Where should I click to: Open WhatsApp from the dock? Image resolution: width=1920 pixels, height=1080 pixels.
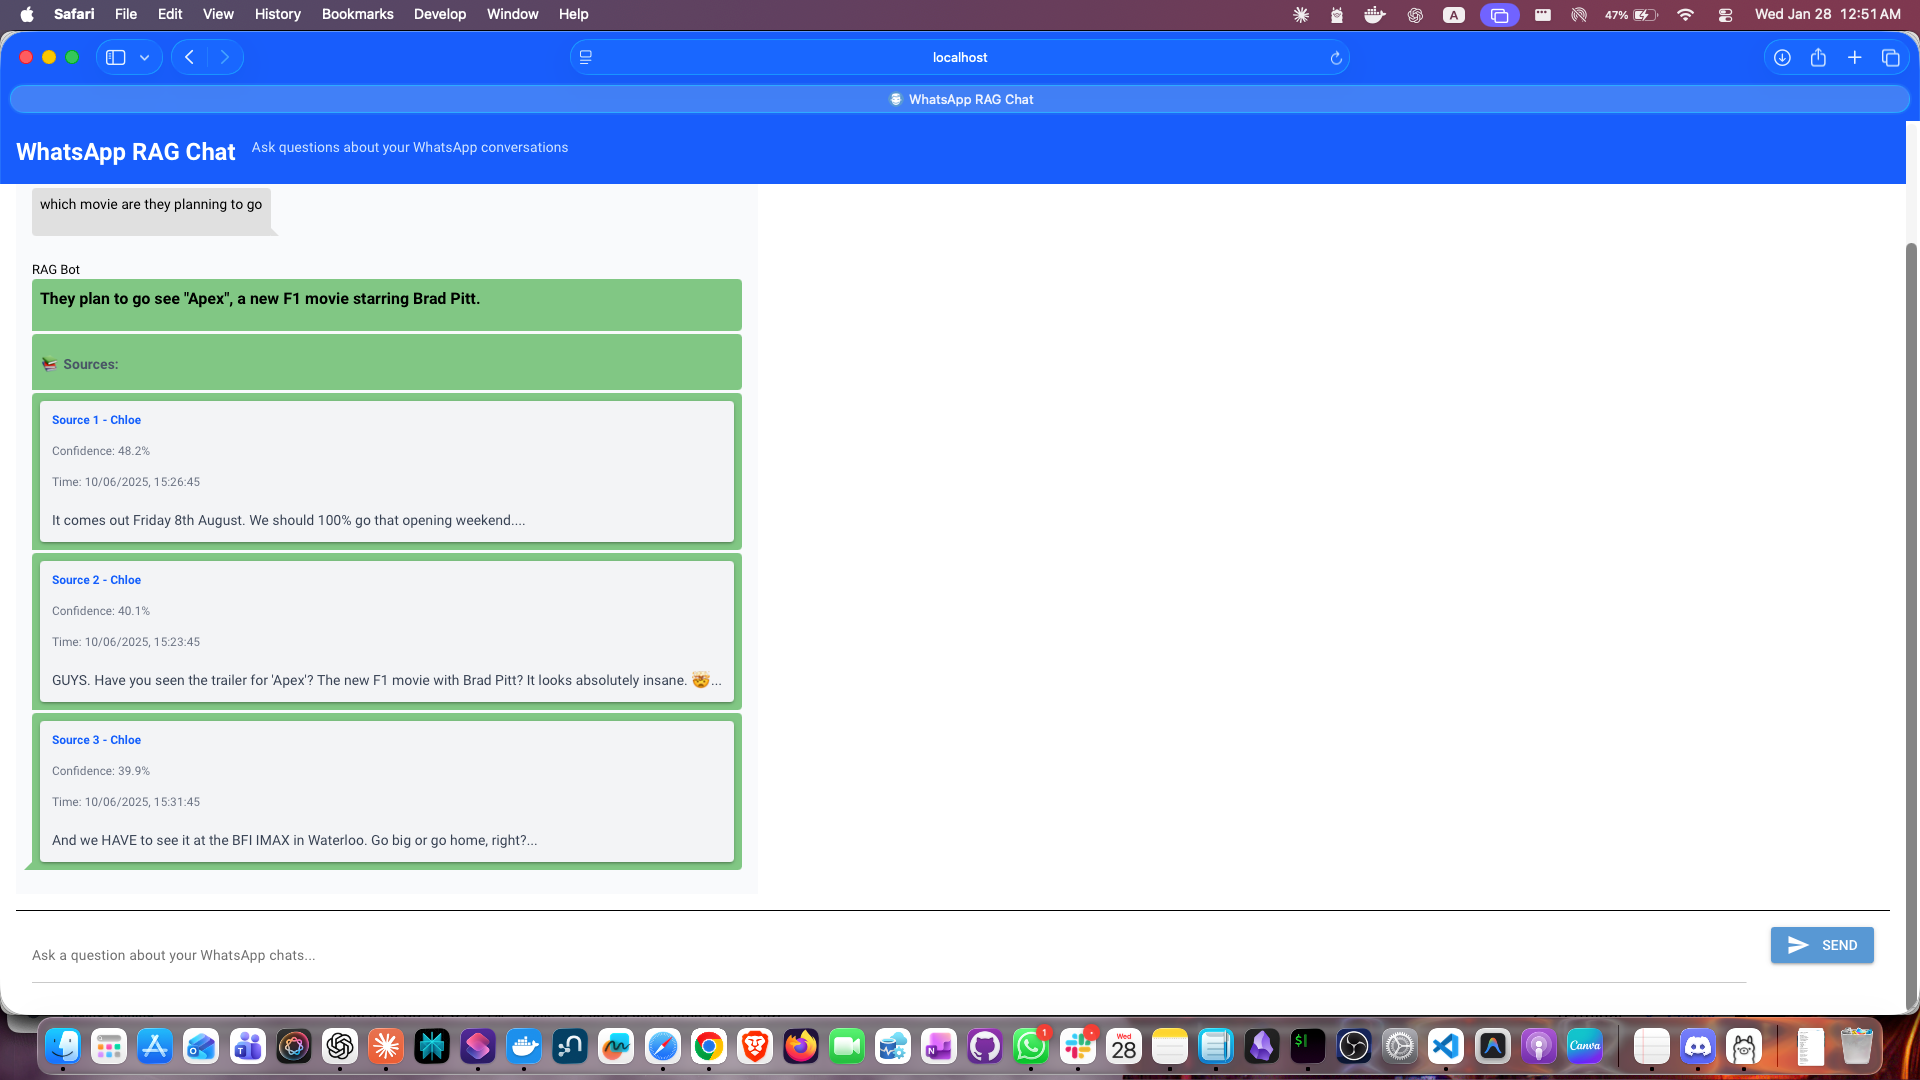(x=1031, y=1047)
